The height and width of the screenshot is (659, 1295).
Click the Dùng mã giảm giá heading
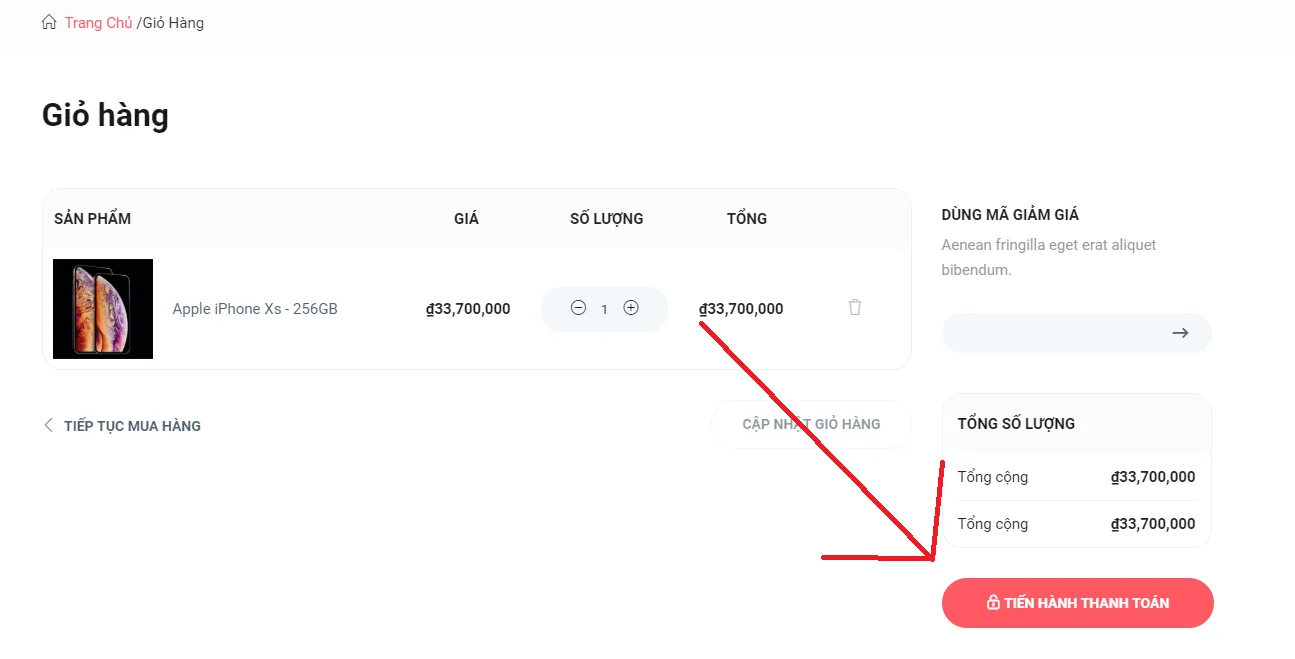[1010, 215]
